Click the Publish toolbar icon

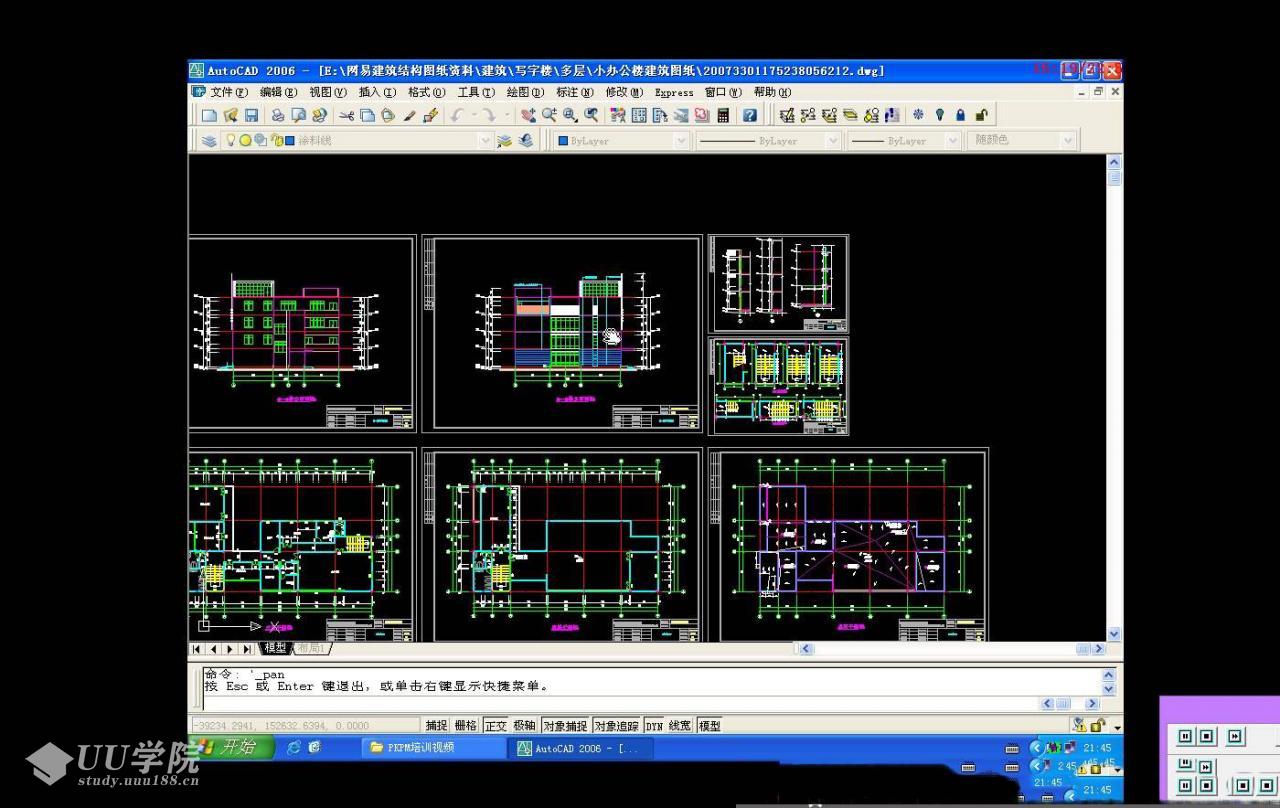(x=319, y=116)
